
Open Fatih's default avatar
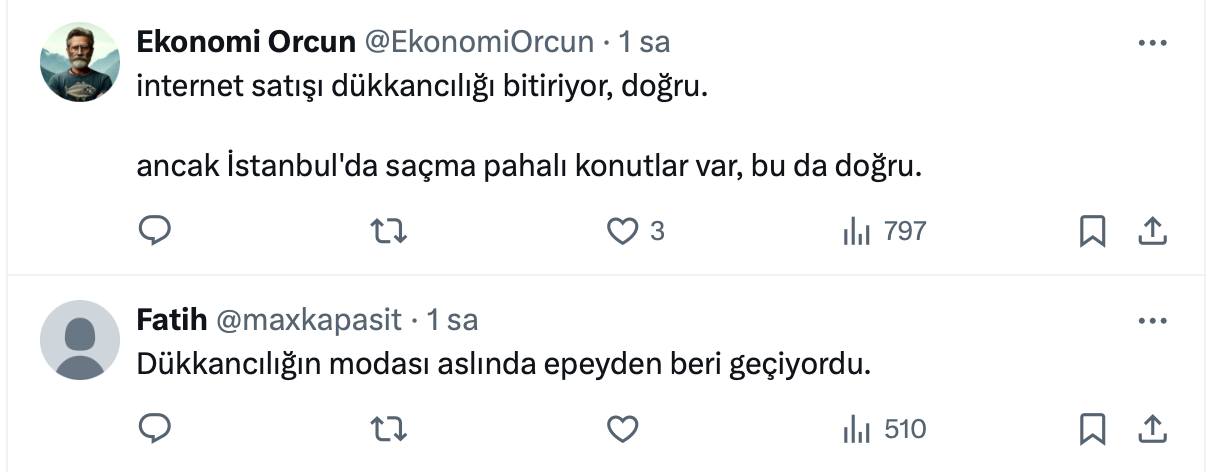pyautogui.click(x=80, y=340)
